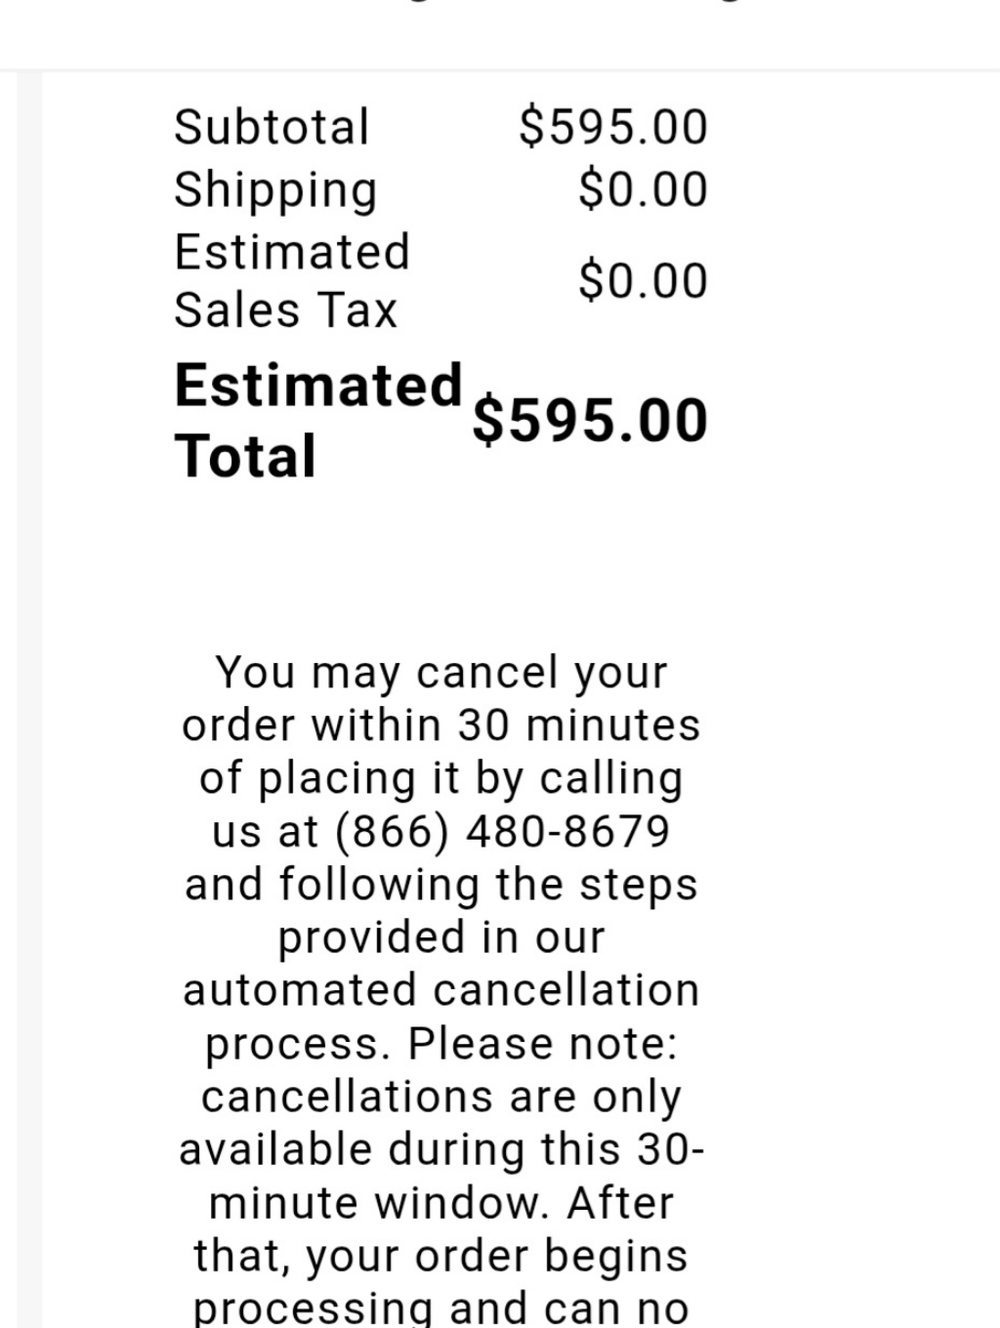The width and height of the screenshot is (1000, 1328).
Task: Click the 'You may cancel your' text line
Action: tap(441, 673)
